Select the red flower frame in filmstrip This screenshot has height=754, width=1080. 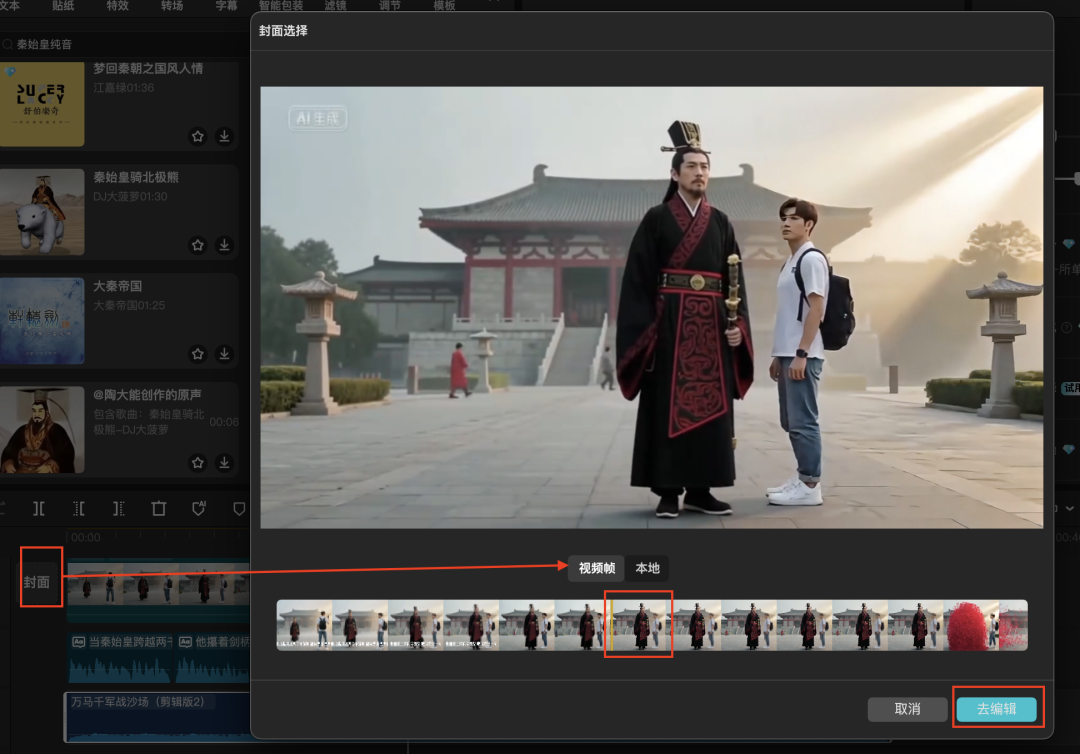[972, 625]
